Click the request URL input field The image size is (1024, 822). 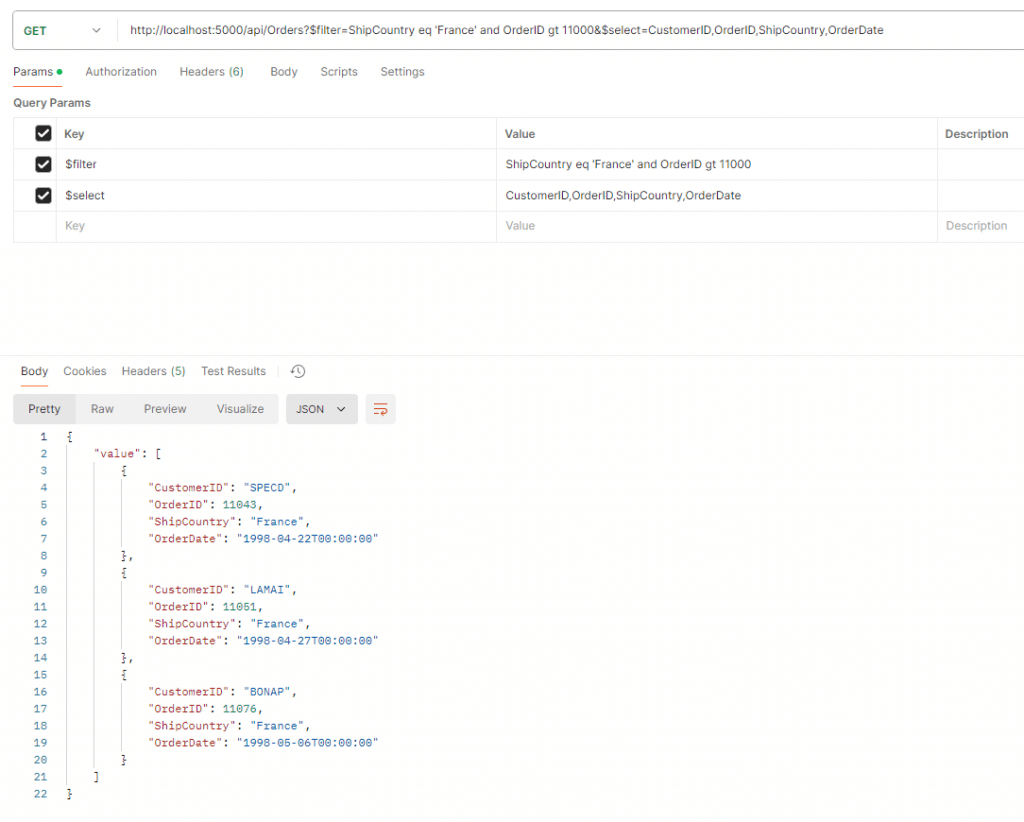pyautogui.click(x=560, y=31)
